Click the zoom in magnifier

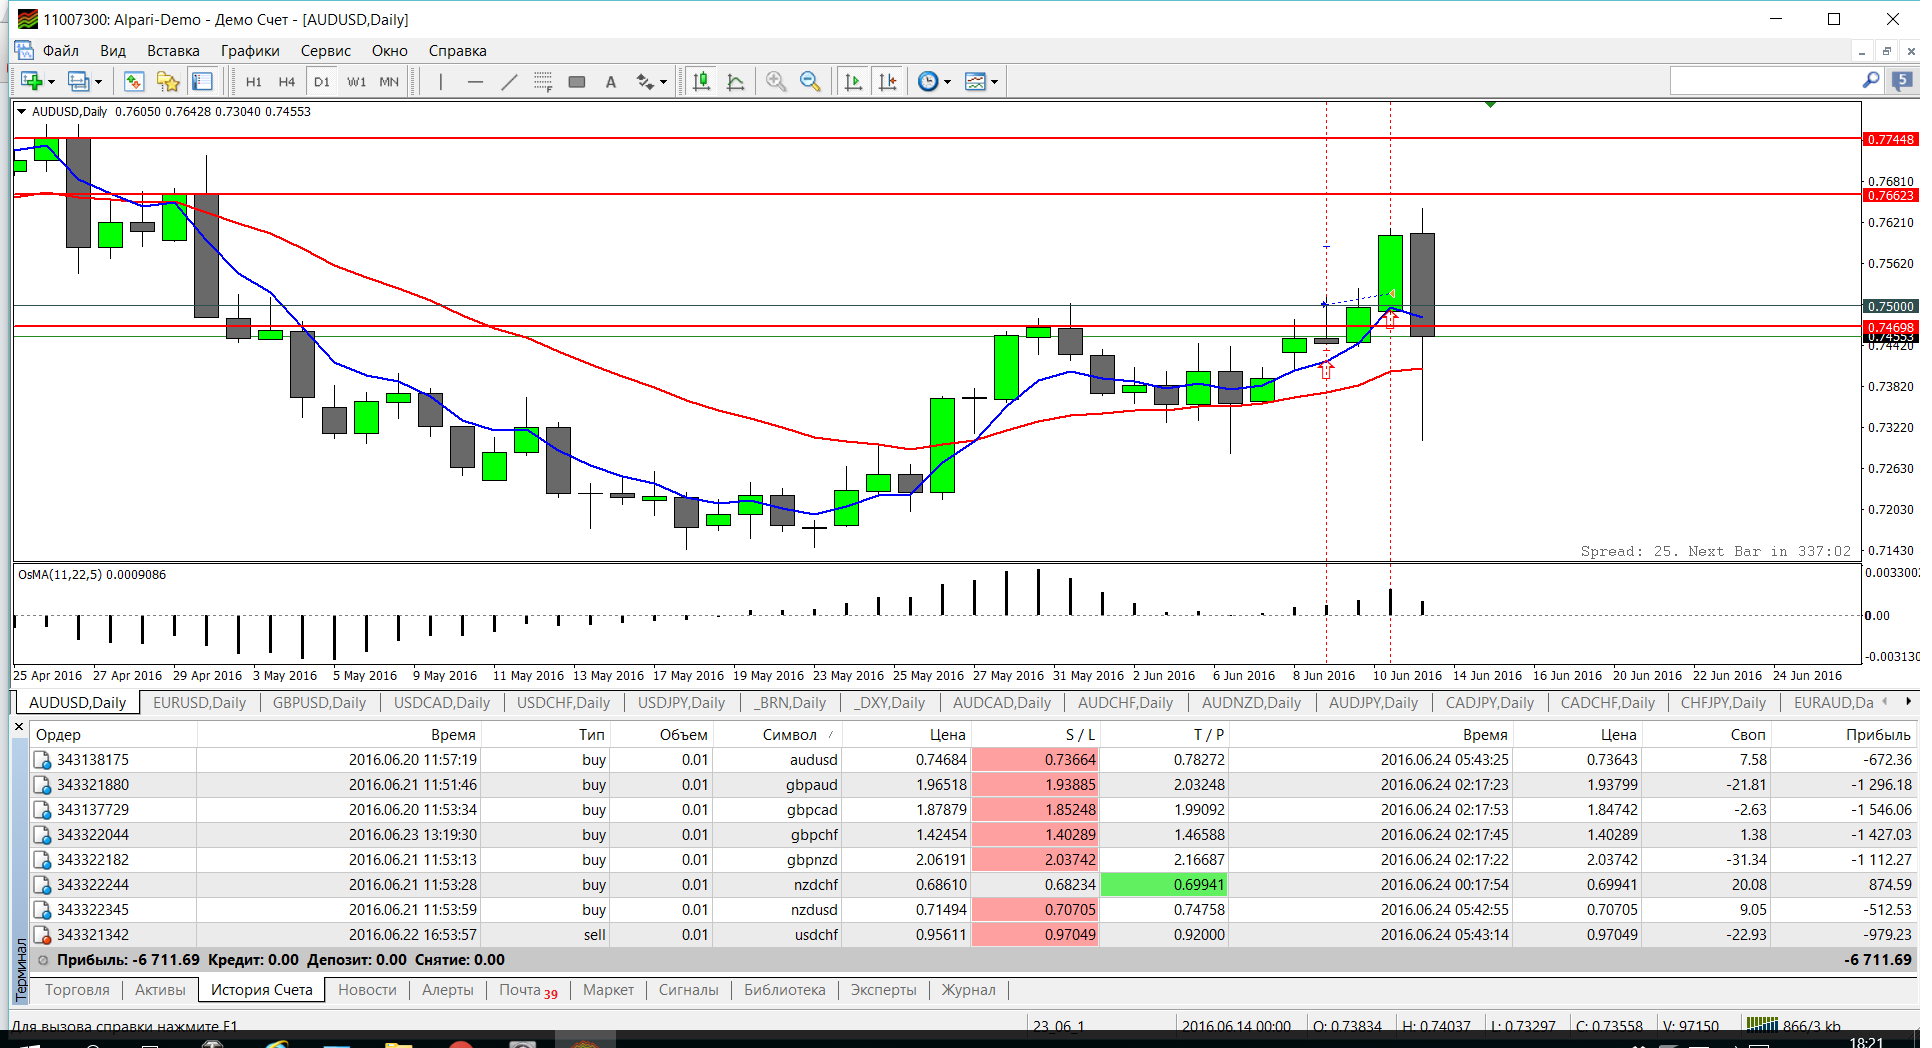click(x=776, y=82)
